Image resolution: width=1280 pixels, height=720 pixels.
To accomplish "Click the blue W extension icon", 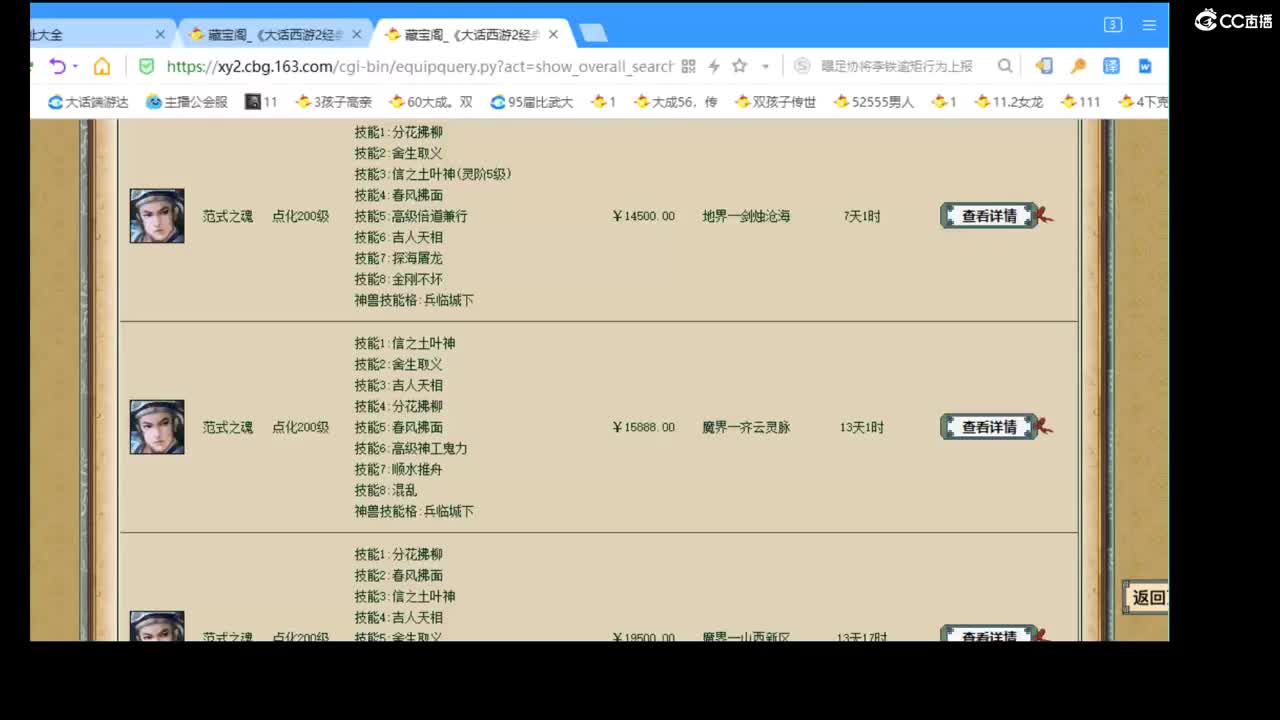I will (x=1145, y=66).
